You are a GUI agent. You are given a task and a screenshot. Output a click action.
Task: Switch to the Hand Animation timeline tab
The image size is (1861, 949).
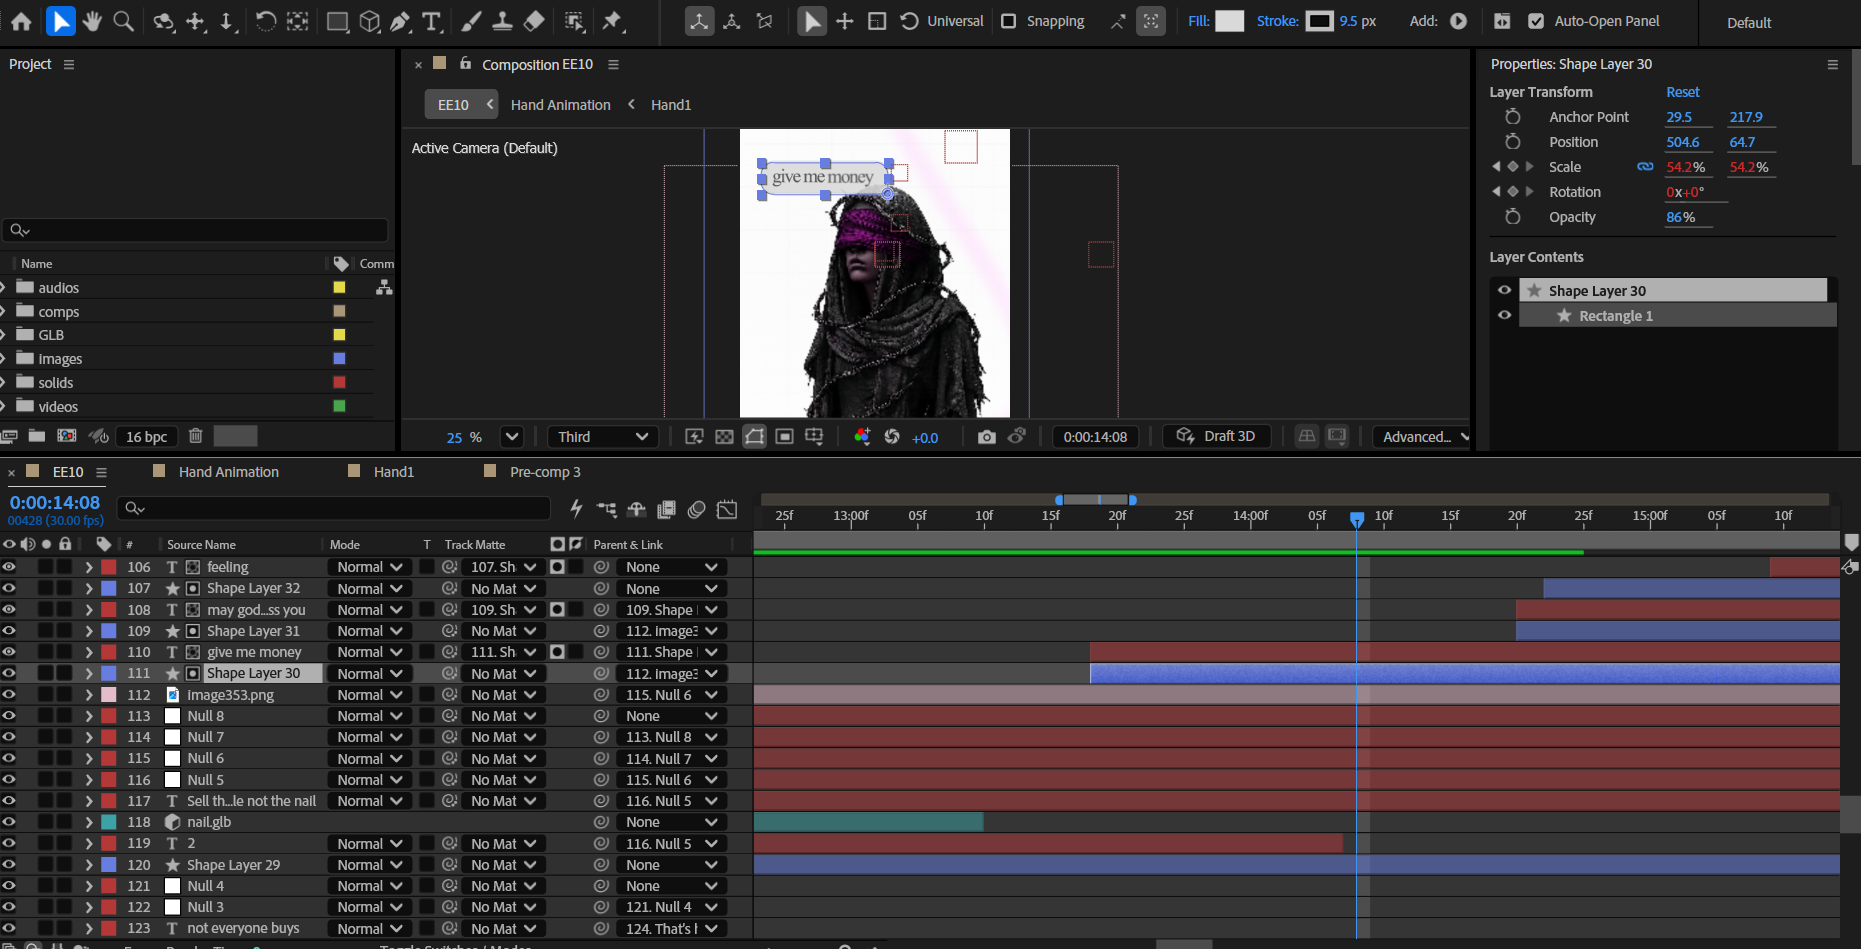tap(228, 472)
